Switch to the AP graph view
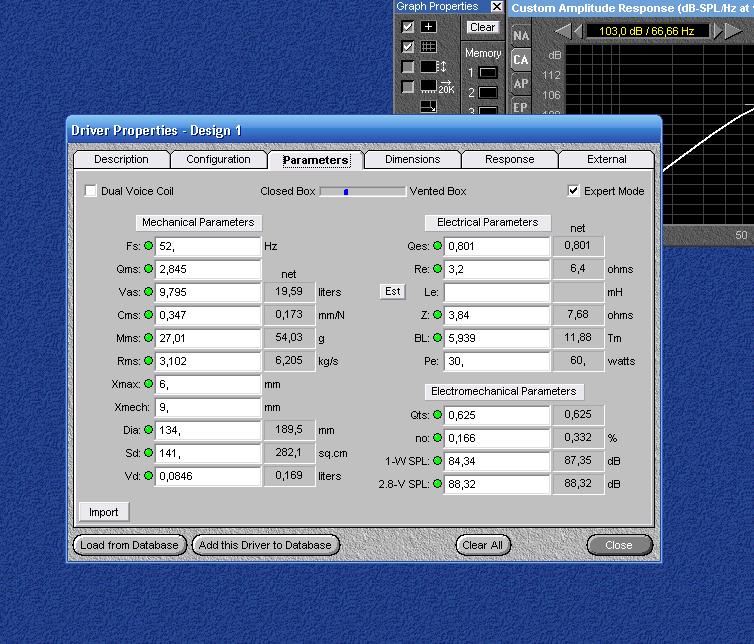The image size is (754, 644). click(521, 84)
